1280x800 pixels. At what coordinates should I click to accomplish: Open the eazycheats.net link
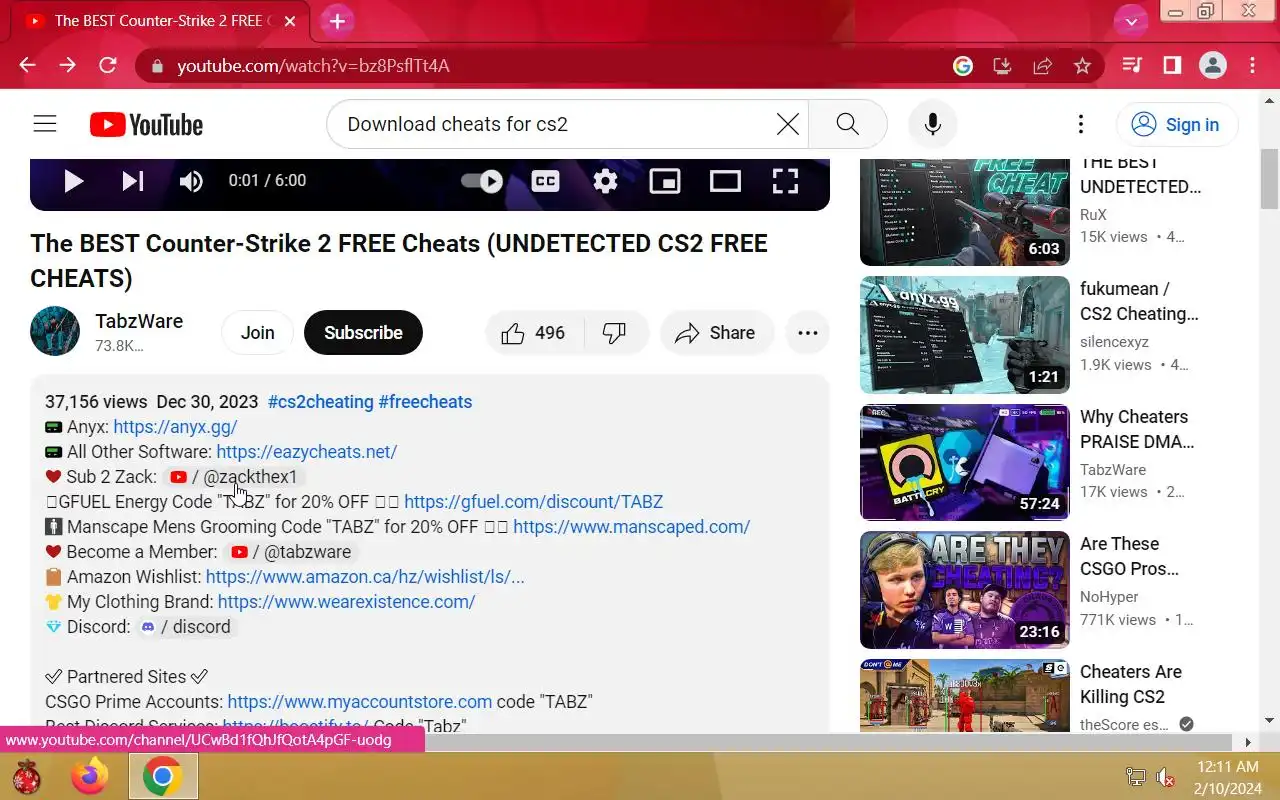tap(307, 452)
